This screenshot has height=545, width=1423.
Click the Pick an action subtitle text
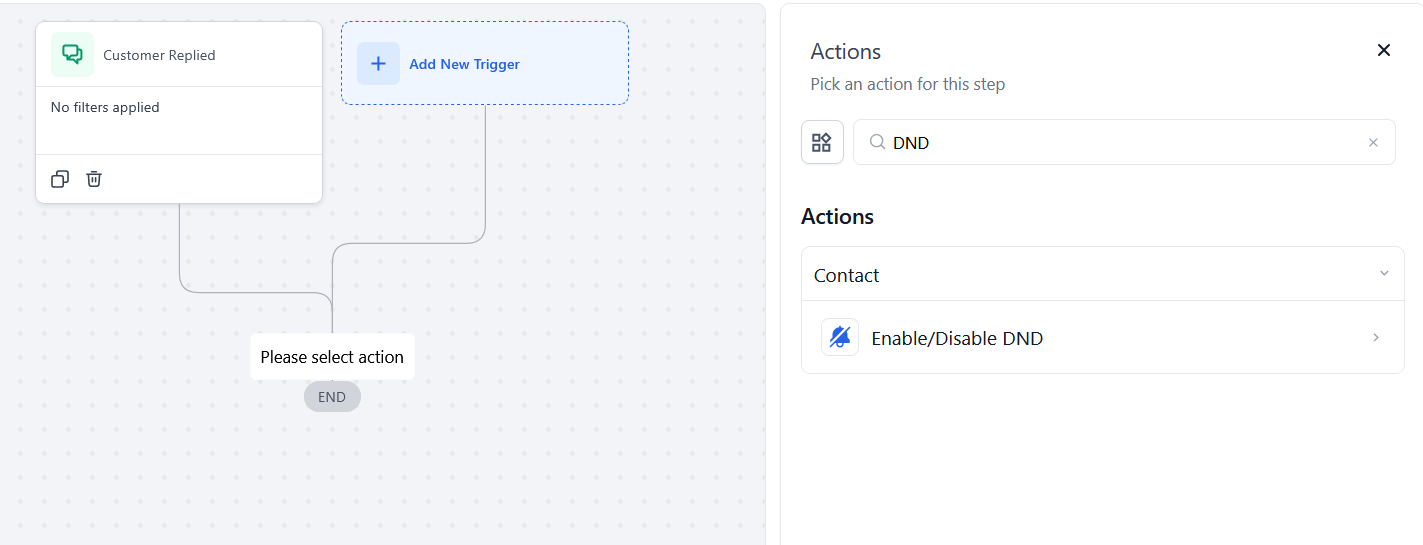(907, 84)
